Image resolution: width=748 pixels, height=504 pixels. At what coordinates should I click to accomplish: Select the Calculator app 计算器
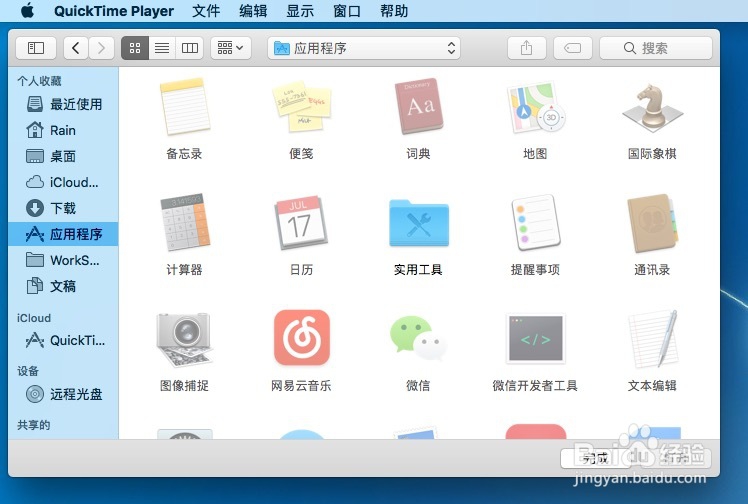(184, 222)
